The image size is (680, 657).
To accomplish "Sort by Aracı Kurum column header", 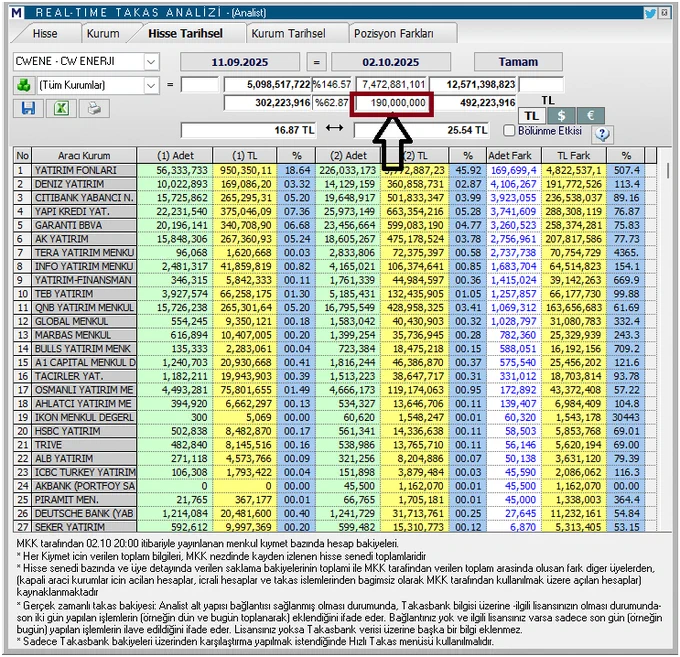I will pos(84,155).
